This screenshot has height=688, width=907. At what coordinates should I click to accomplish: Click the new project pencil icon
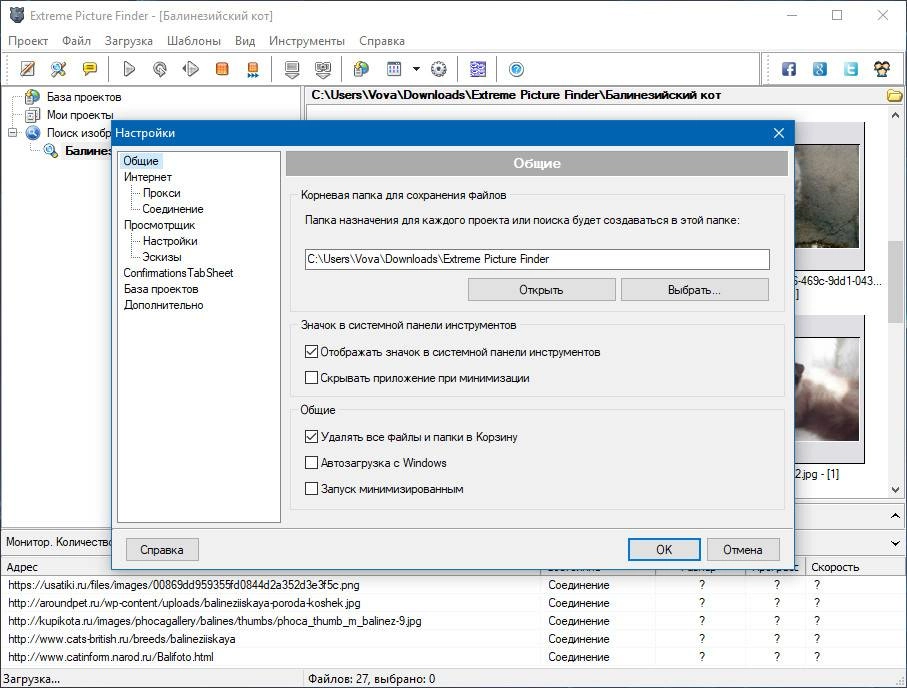pyautogui.click(x=27, y=69)
